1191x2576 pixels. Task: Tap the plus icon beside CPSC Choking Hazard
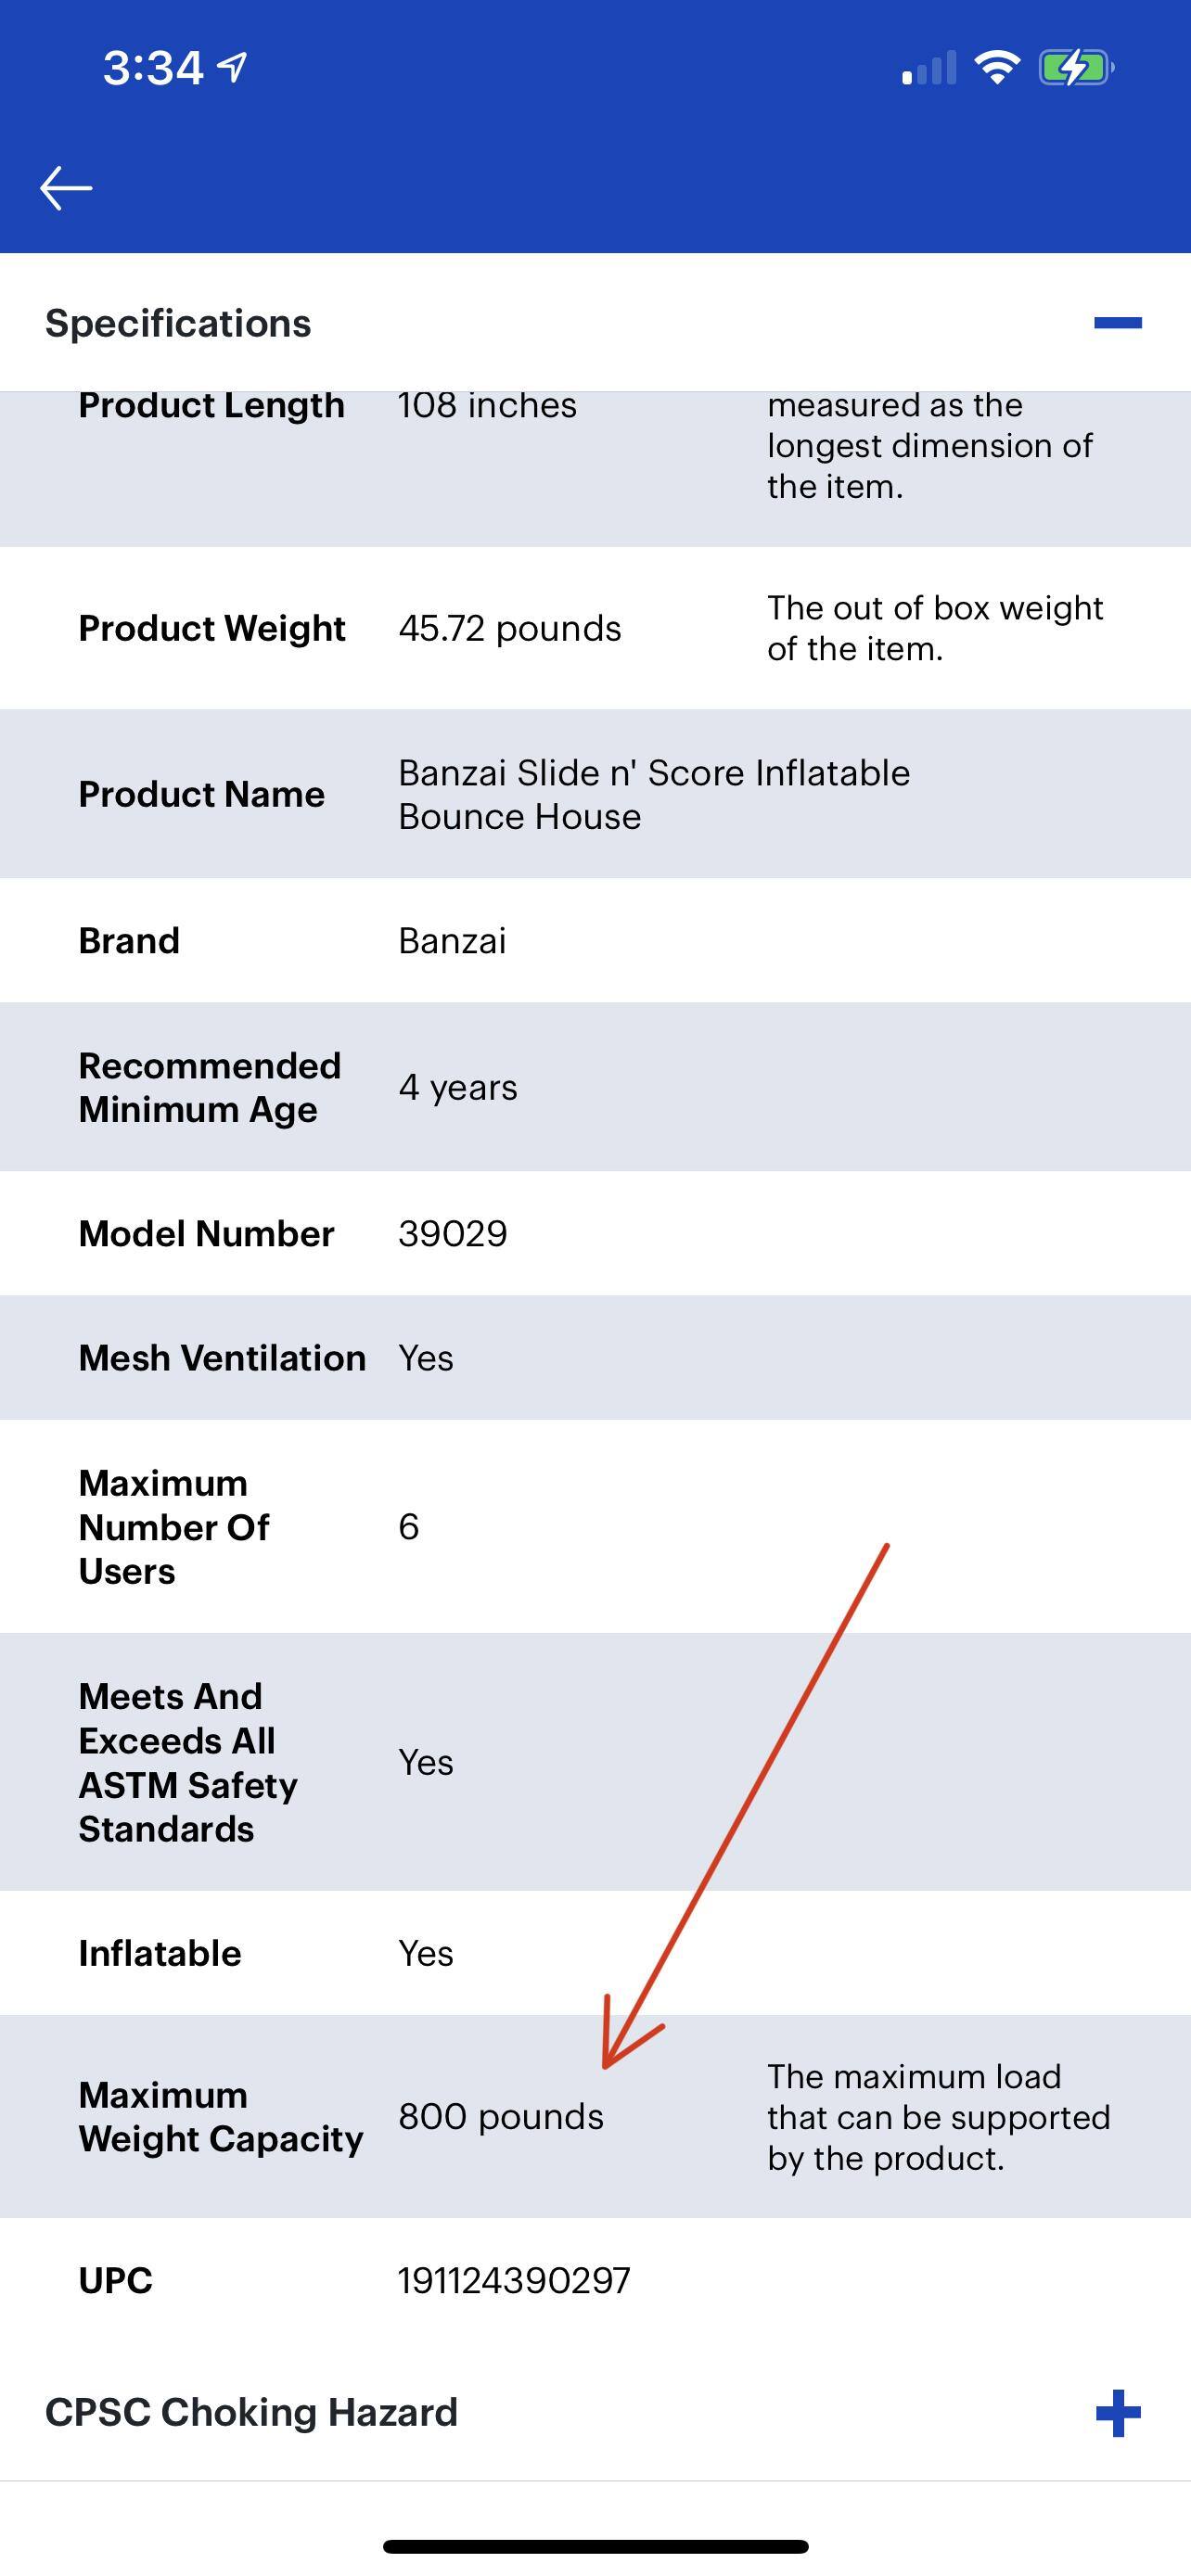point(1117,2411)
